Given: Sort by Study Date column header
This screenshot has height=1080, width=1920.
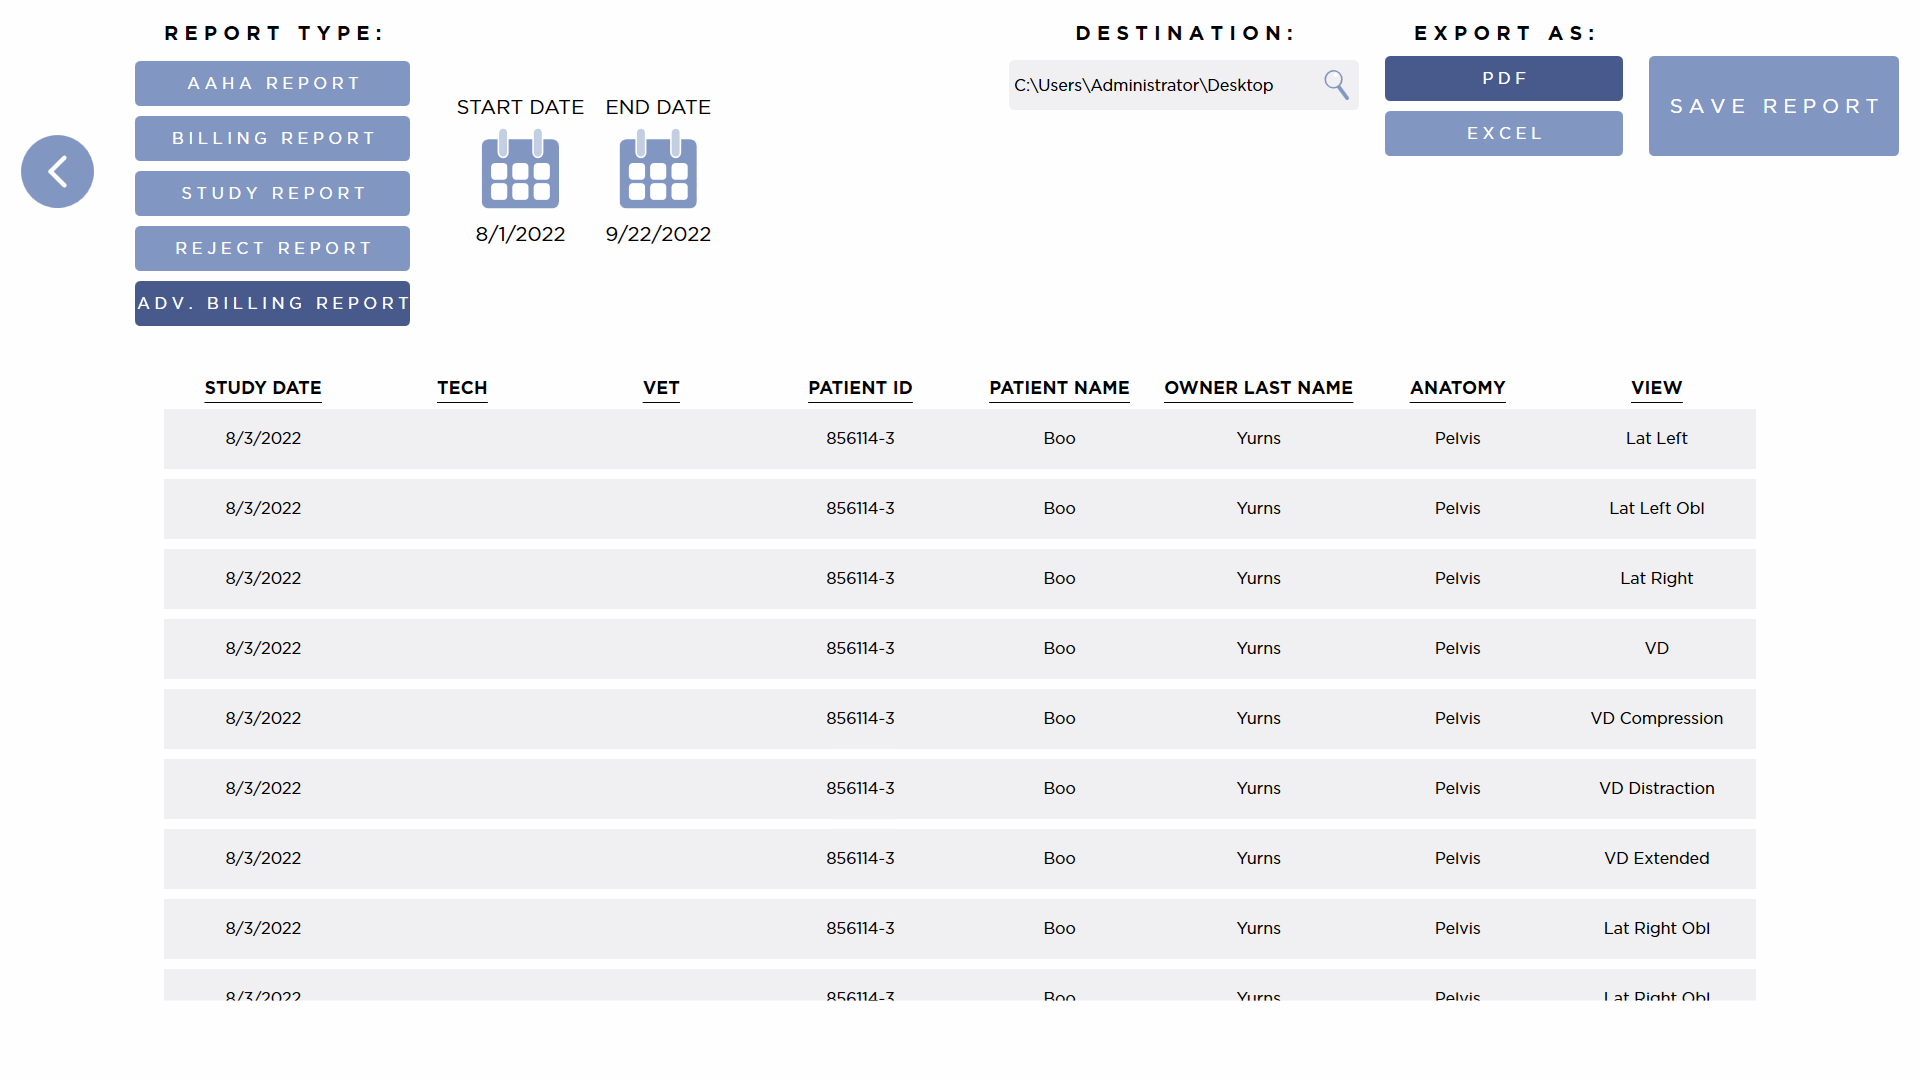Looking at the screenshot, I should coord(263,388).
